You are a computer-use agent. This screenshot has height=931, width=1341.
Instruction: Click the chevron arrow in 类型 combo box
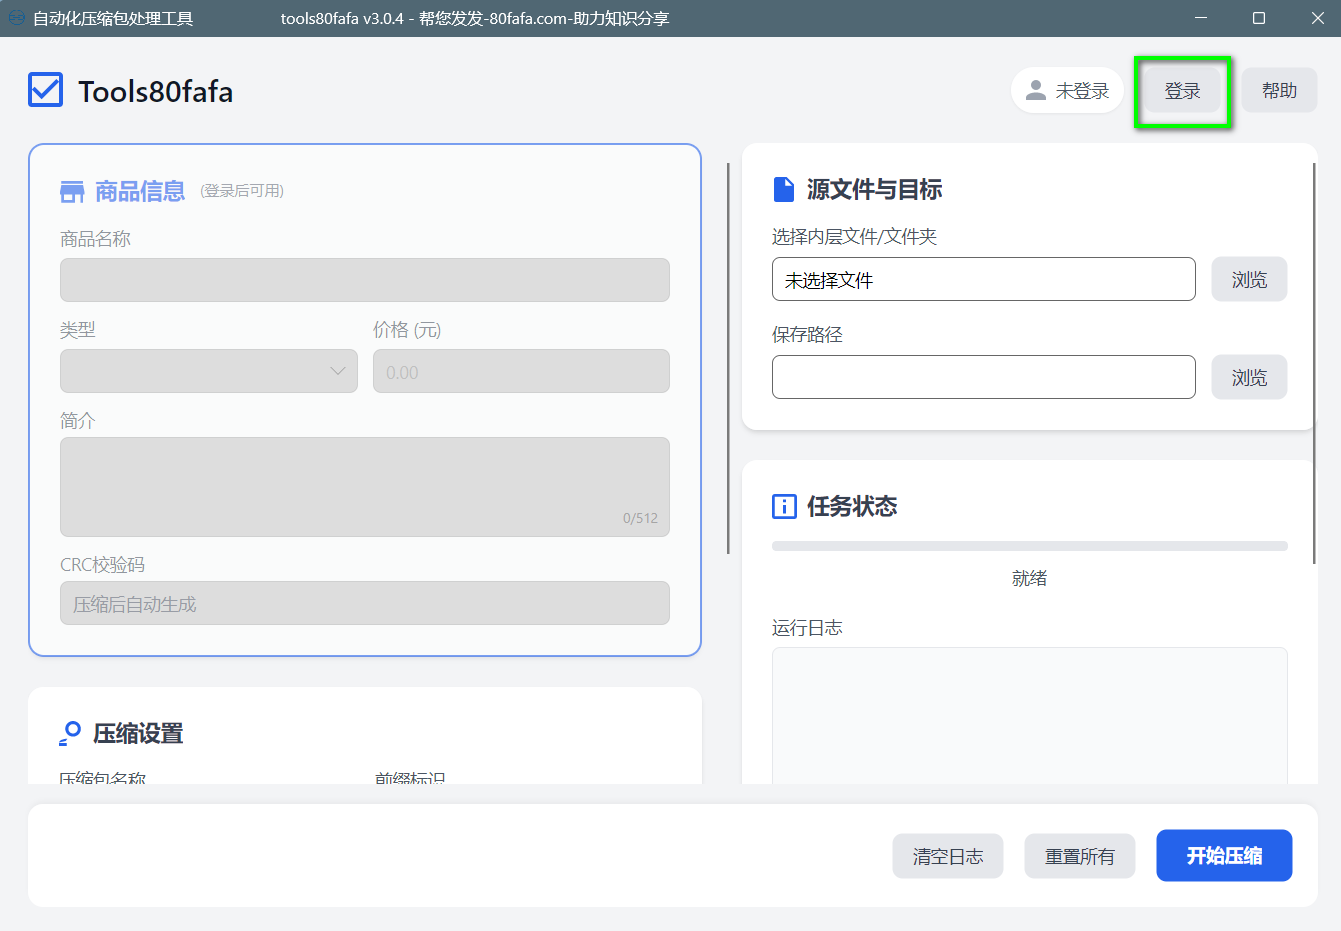click(338, 371)
